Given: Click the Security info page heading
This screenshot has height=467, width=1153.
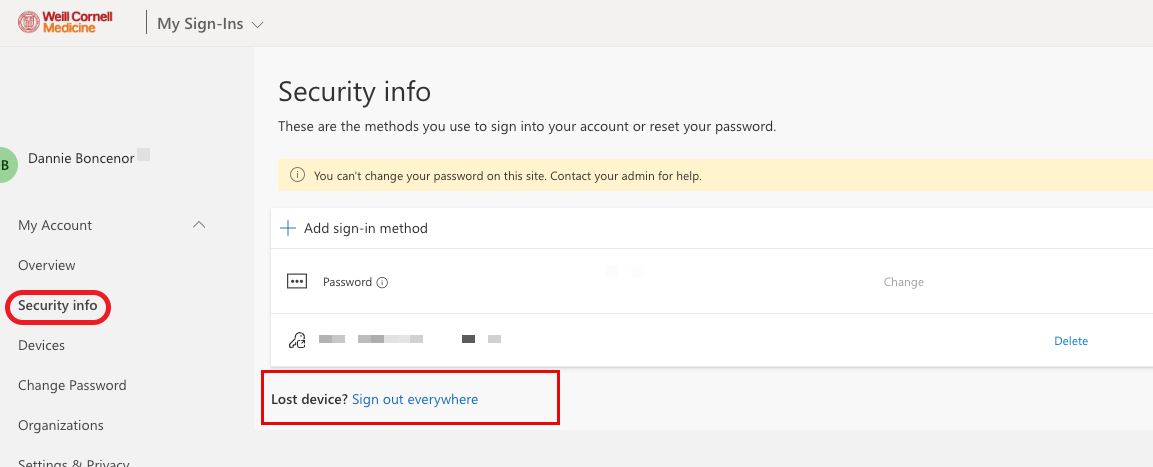Looking at the screenshot, I should pyautogui.click(x=354, y=93).
